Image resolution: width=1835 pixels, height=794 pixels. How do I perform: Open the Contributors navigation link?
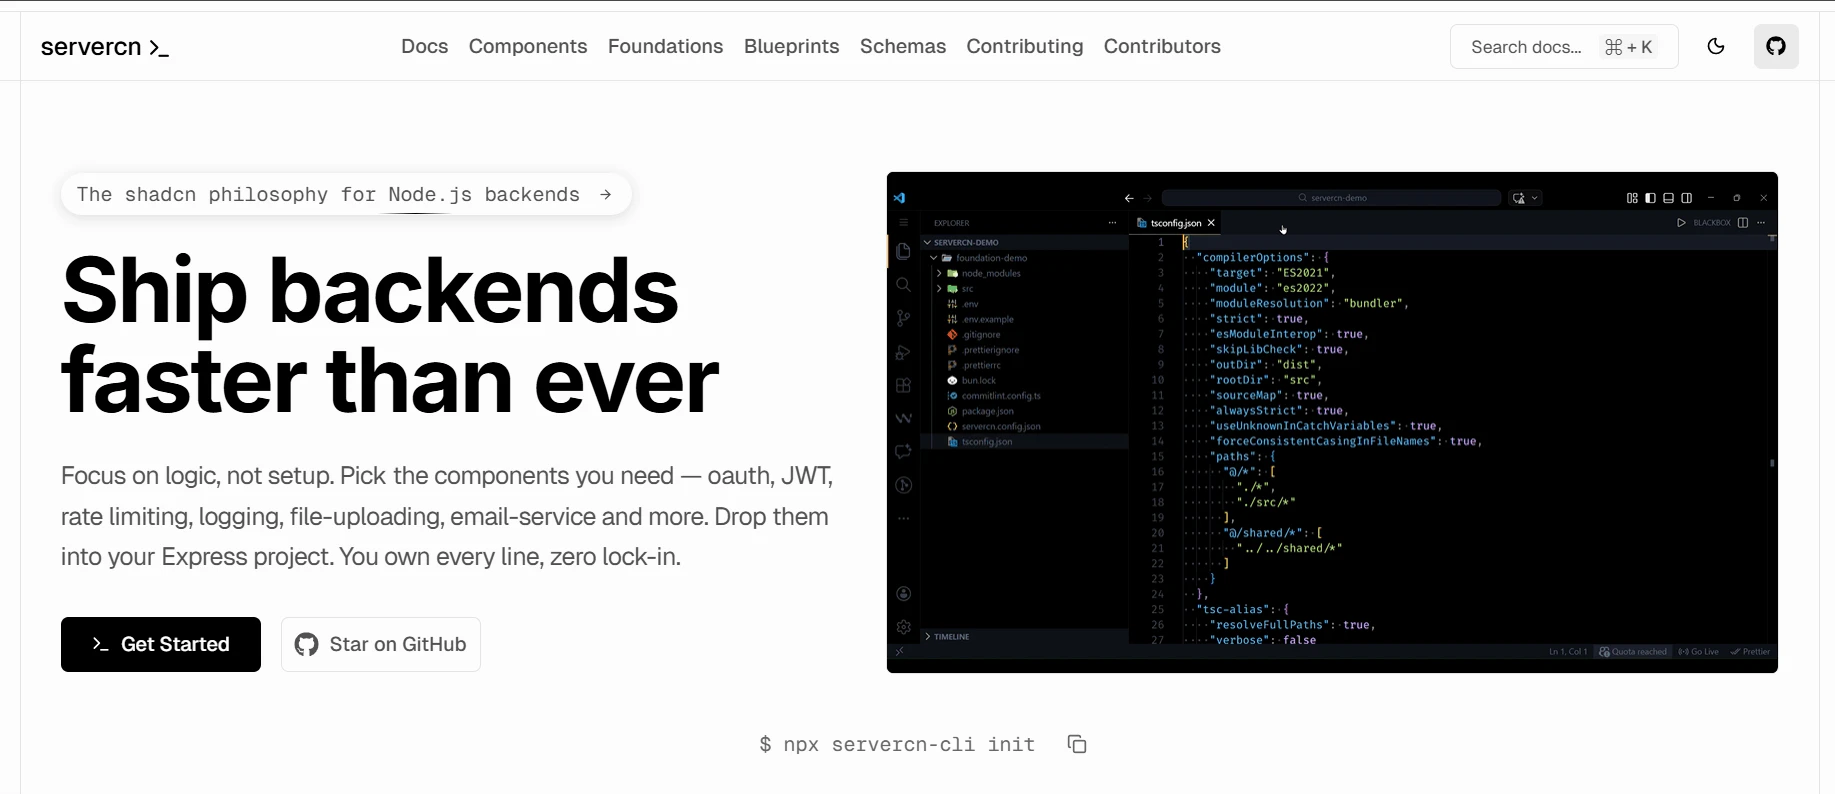[x=1162, y=46]
